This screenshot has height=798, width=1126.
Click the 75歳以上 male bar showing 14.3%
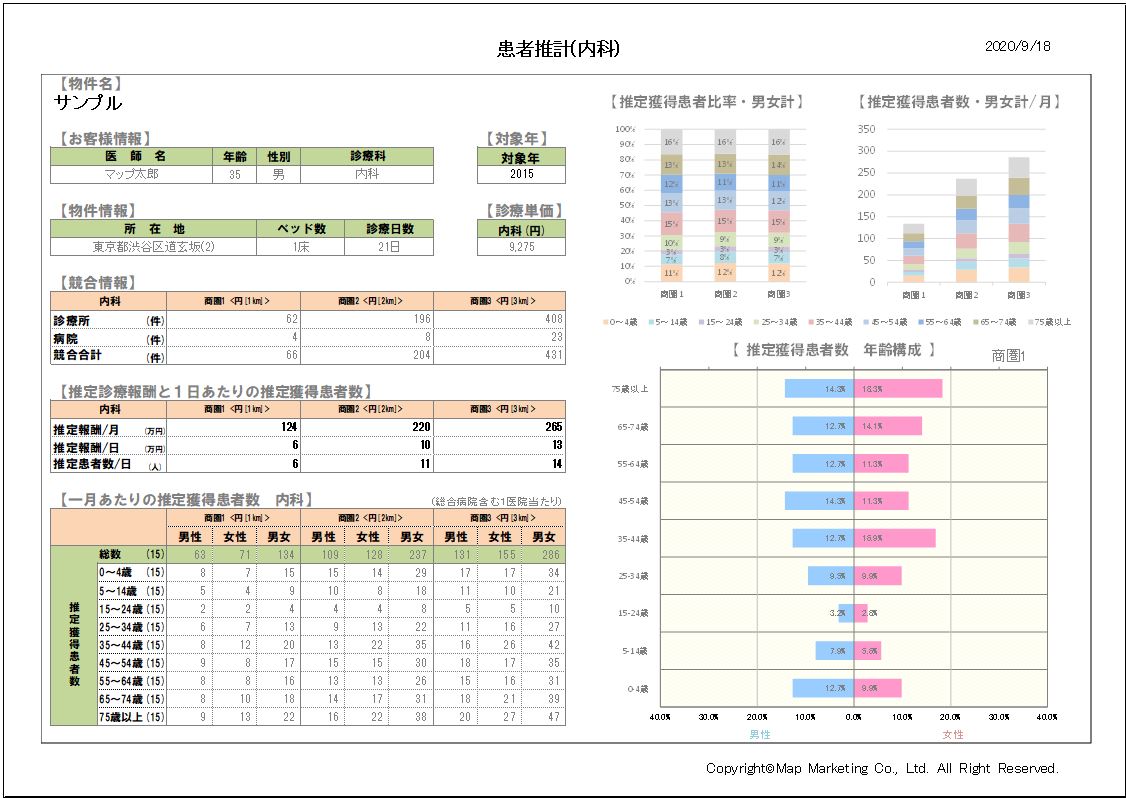(819, 389)
